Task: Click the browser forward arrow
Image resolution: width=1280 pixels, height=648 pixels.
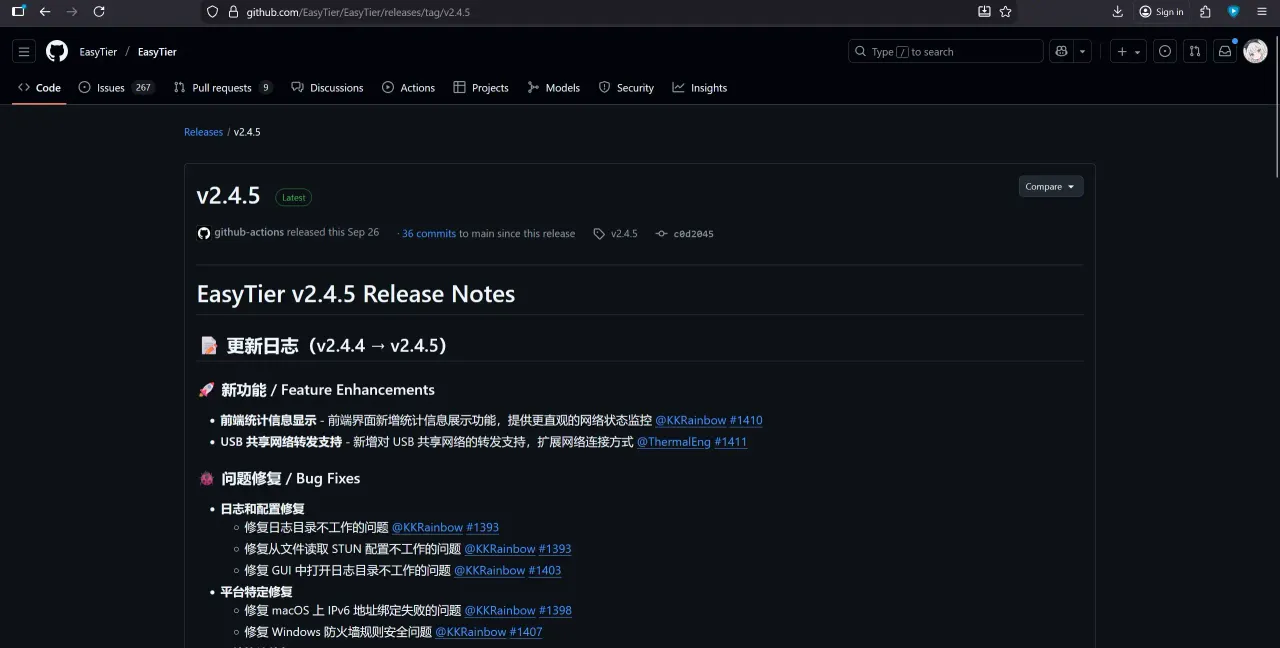Action: pos(71,12)
